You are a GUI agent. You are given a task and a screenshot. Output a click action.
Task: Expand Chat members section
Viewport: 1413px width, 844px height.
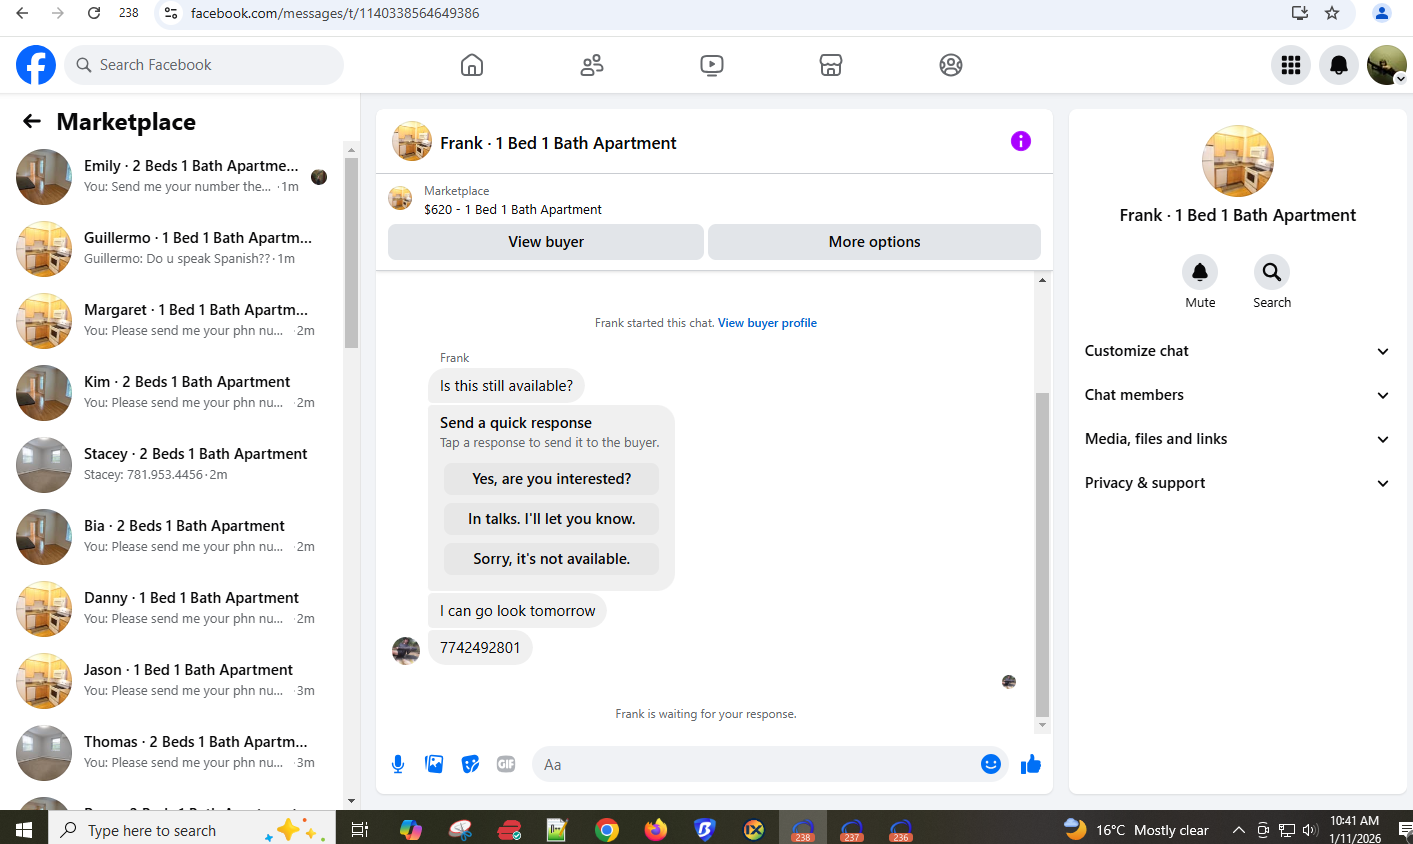click(x=1238, y=395)
